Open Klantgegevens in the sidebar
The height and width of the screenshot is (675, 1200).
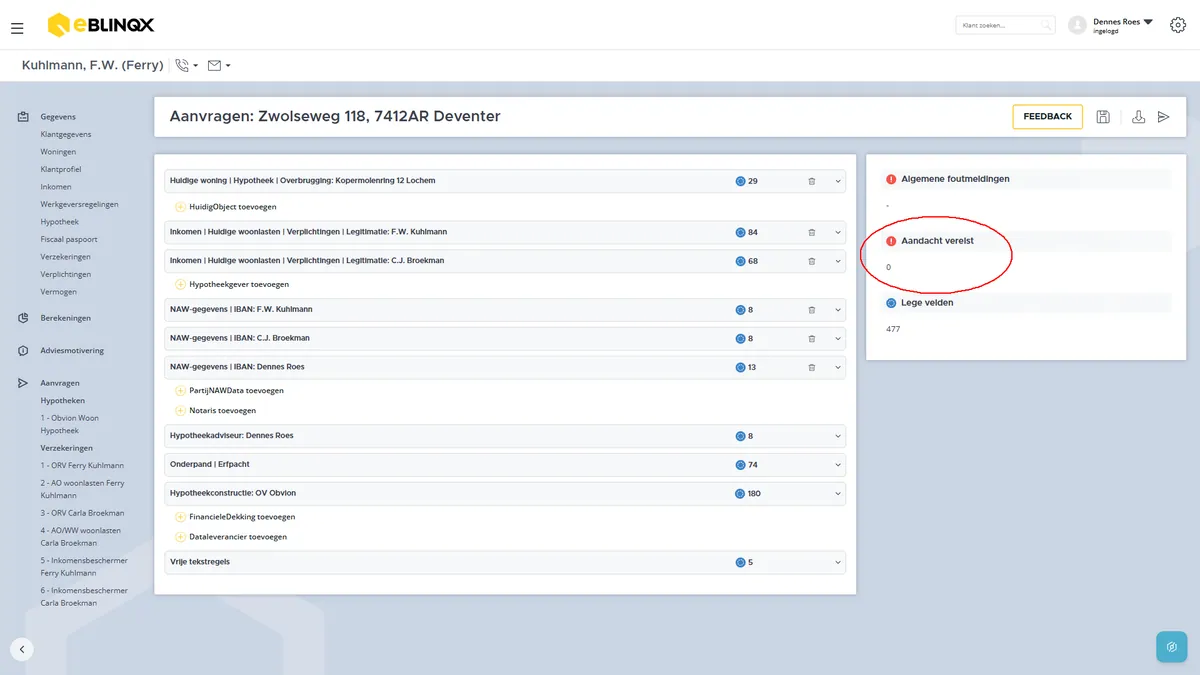click(66, 134)
